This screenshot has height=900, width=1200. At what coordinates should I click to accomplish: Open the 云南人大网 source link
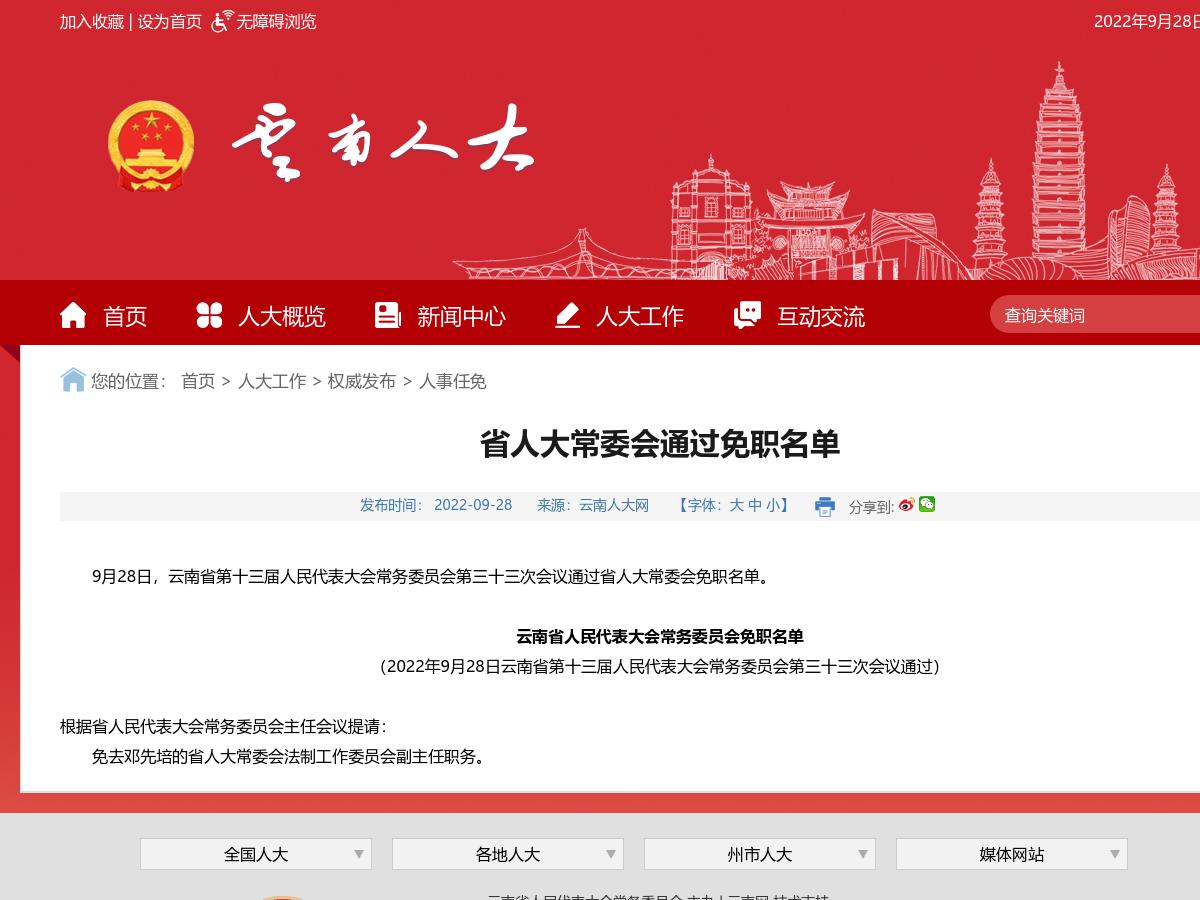click(x=614, y=505)
